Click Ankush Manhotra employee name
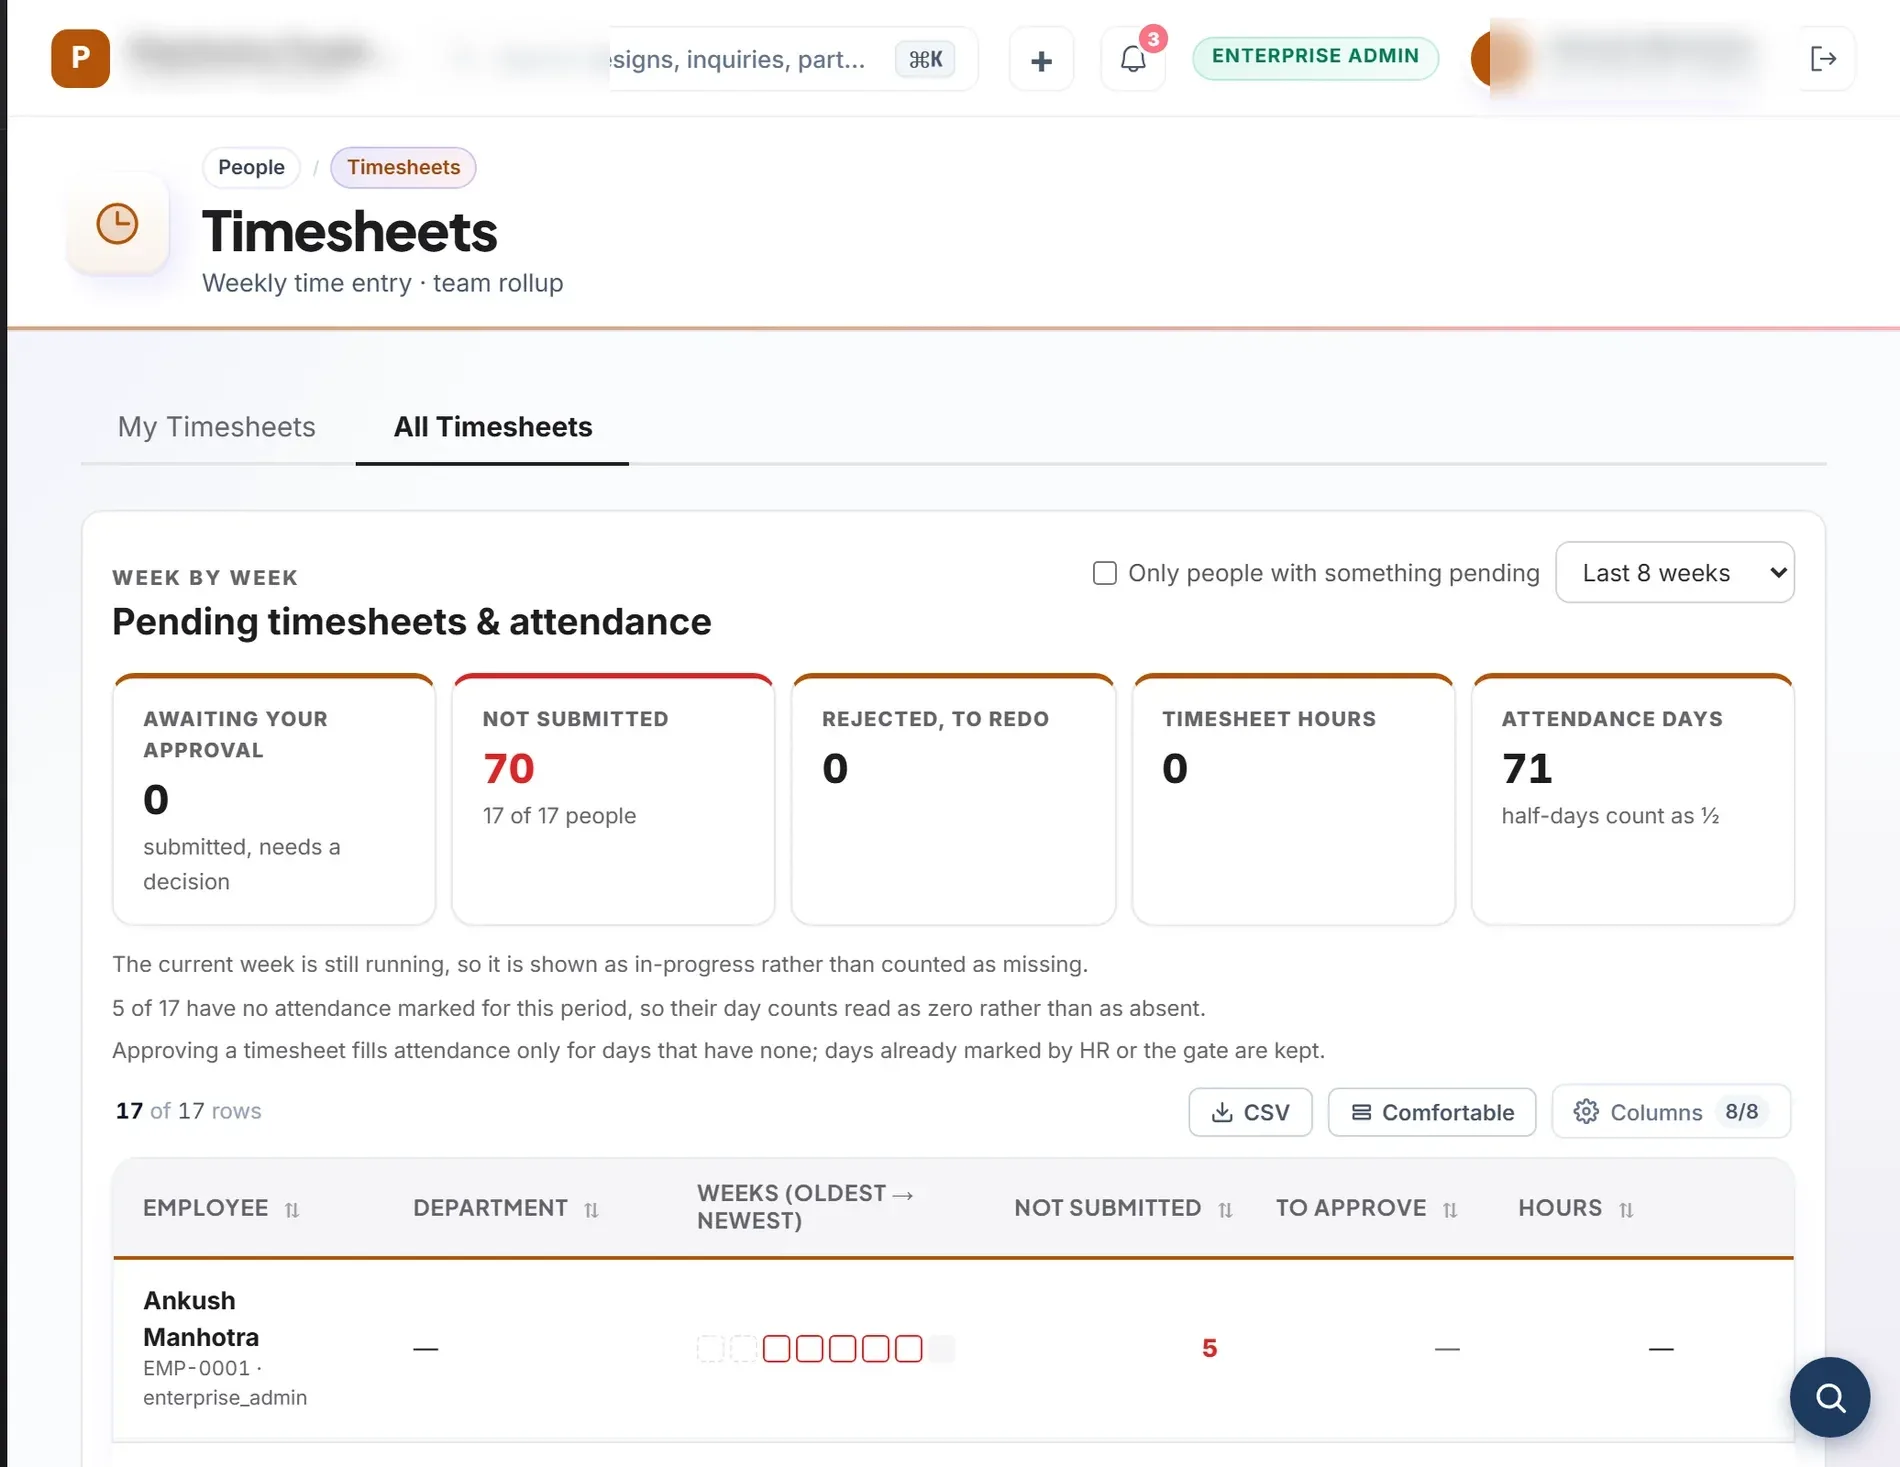Image resolution: width=1900 pixels, height=1467 pixels. click(201, 1319)
